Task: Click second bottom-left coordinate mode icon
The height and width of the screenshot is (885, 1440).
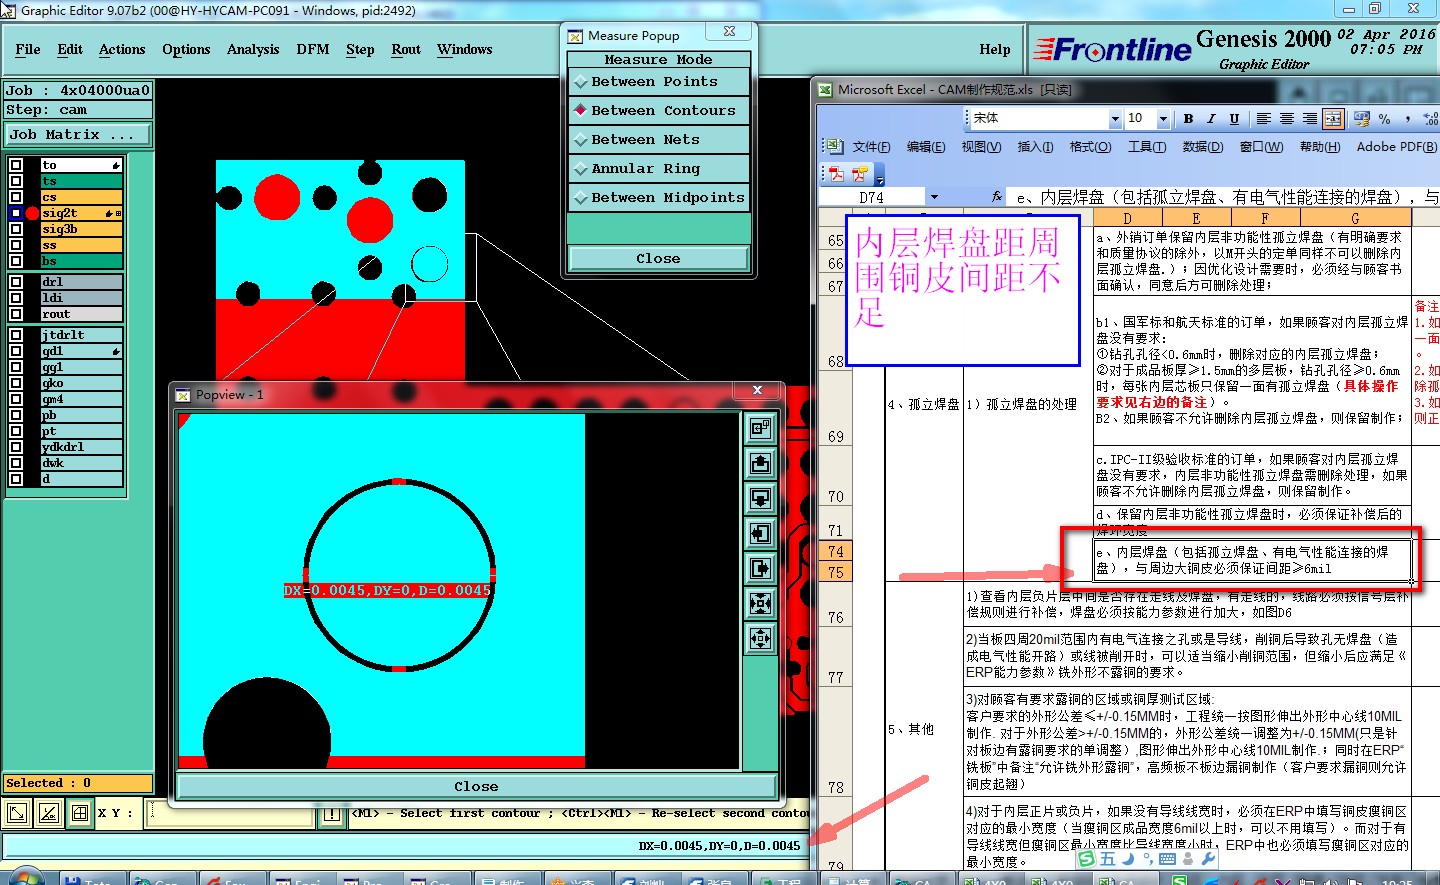Action: pos(49,813)
